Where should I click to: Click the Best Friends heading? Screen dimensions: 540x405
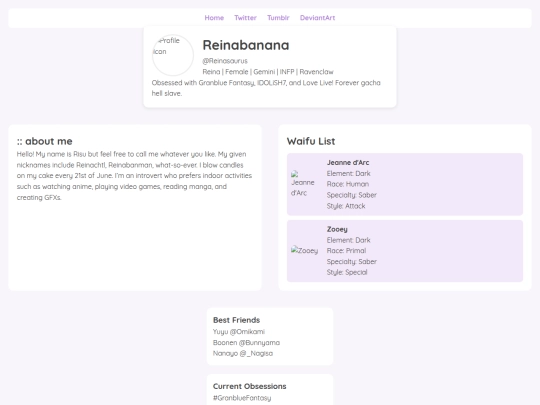236,320
